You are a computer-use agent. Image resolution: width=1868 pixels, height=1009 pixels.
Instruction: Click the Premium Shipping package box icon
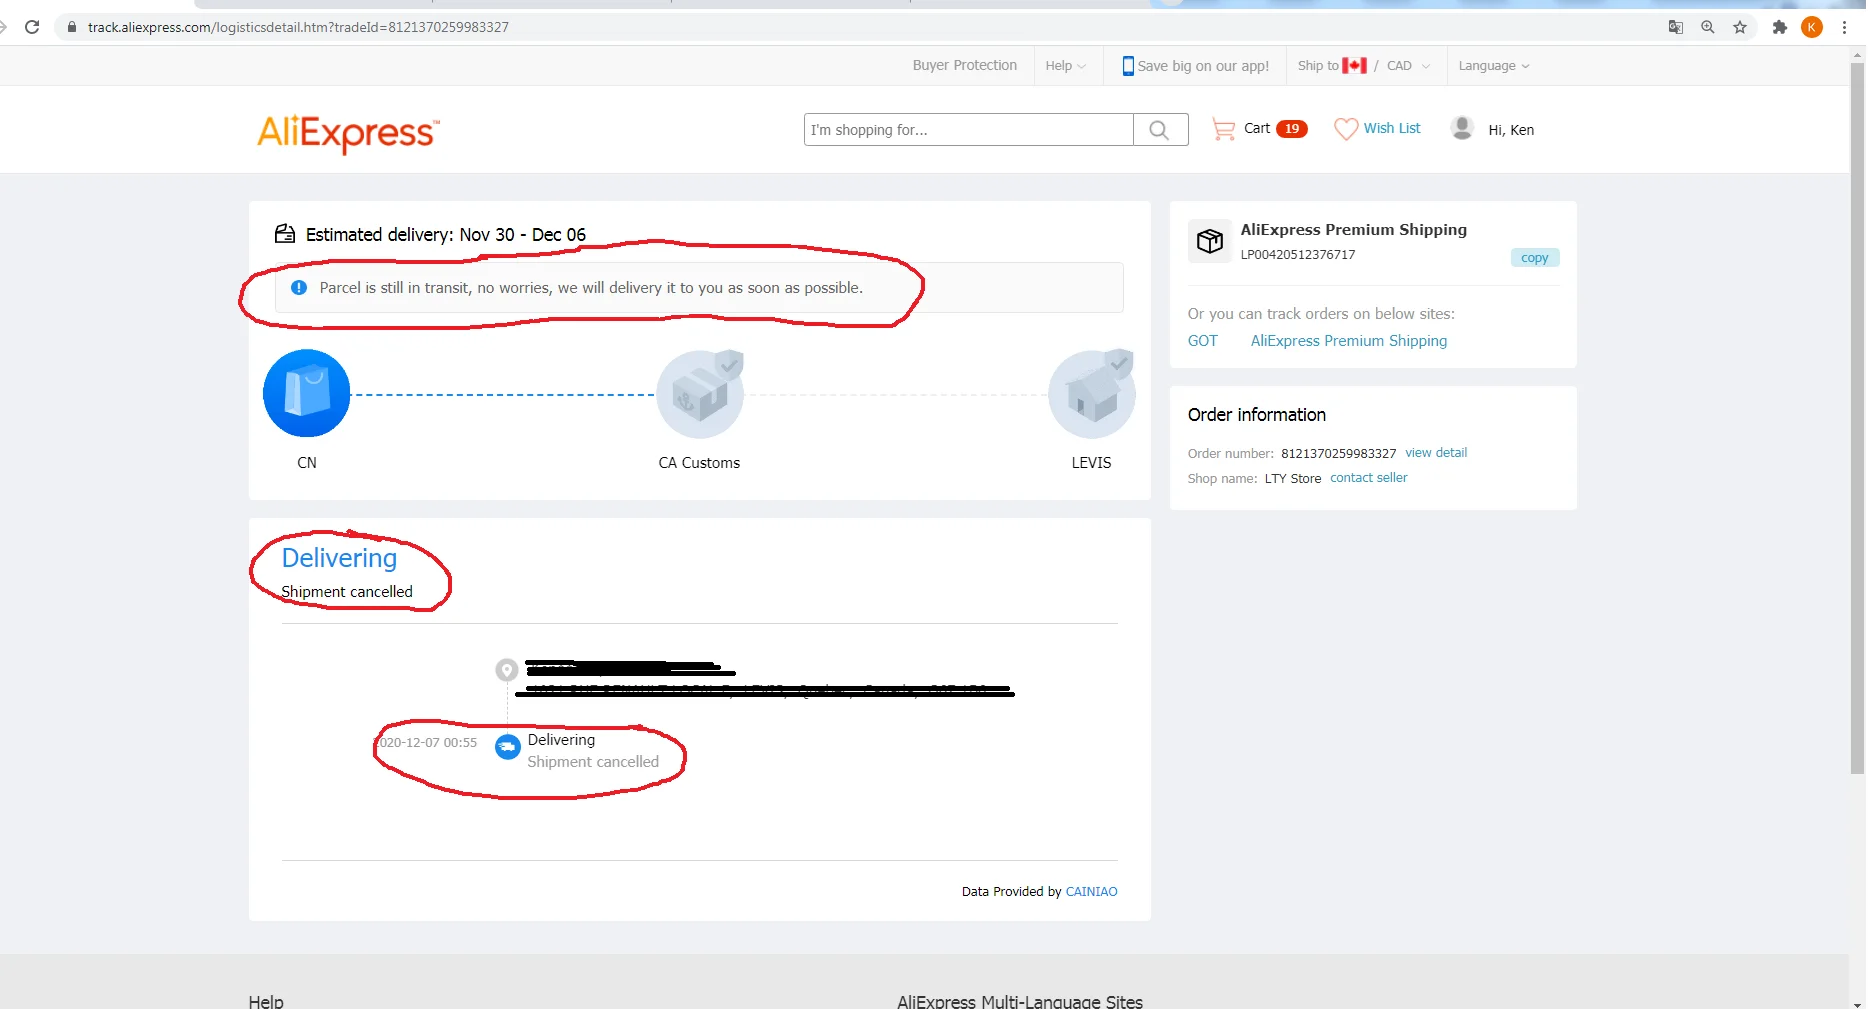point(1210,241)
